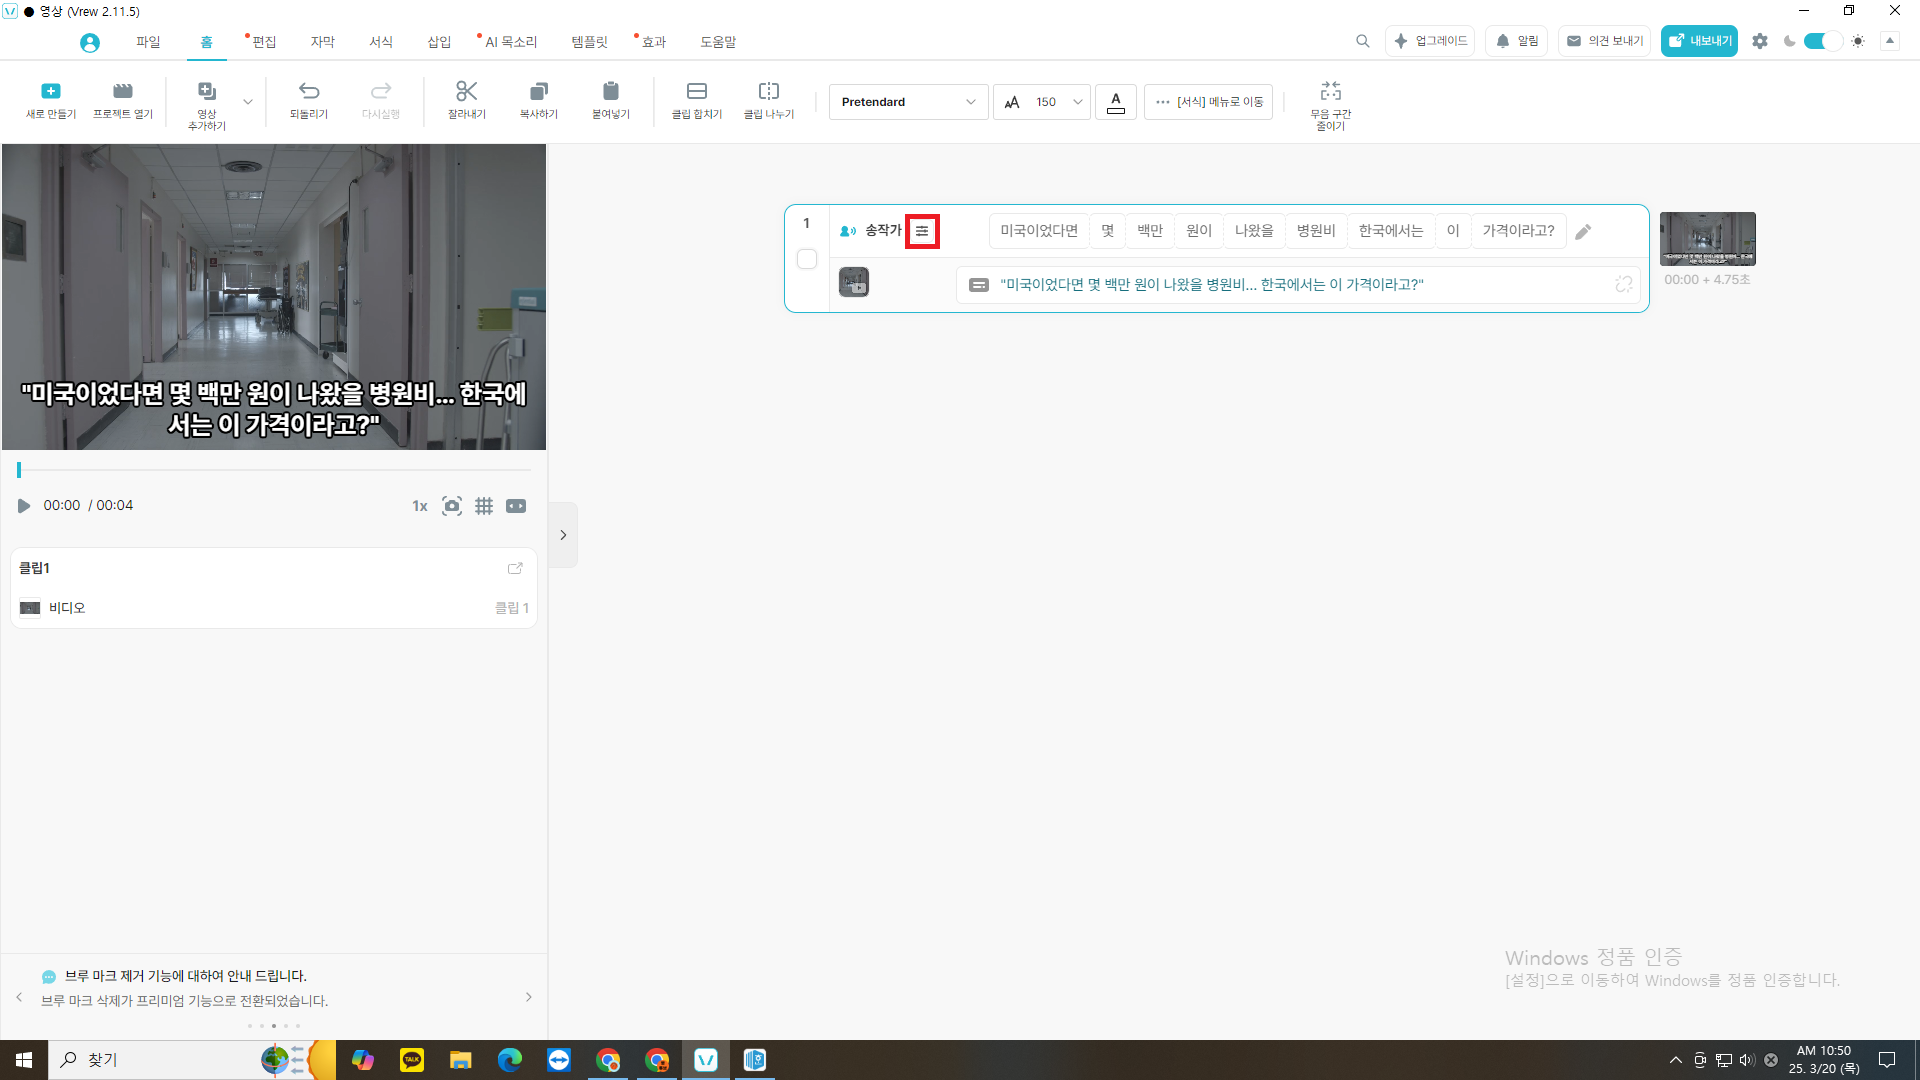This screenshot has width=1920, height=1080.
Task: Click the clip merge (클립 합치기) icon
Action: click(696, 92)
